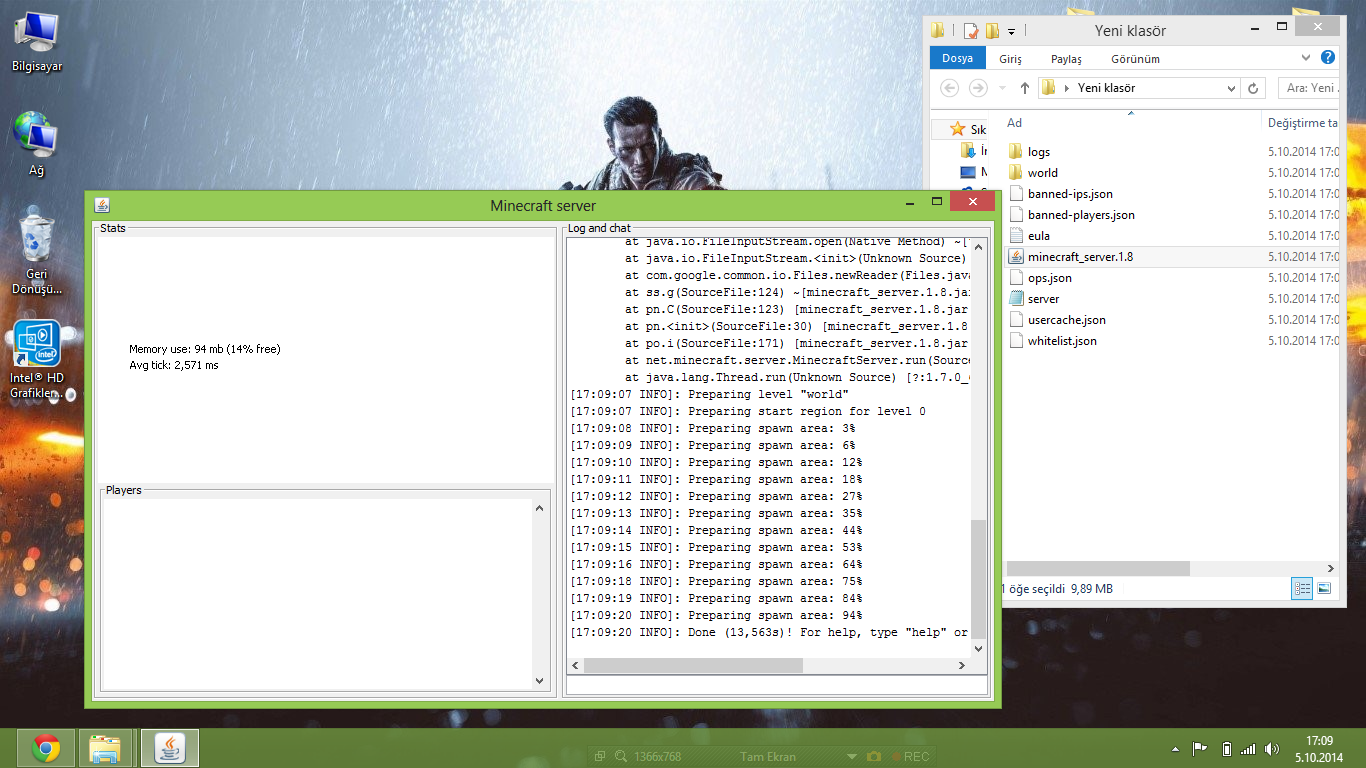This screenshot has width=1366, height=768.
Task: Maximize the Minecraft server window
Action: [x=936, y=202]
